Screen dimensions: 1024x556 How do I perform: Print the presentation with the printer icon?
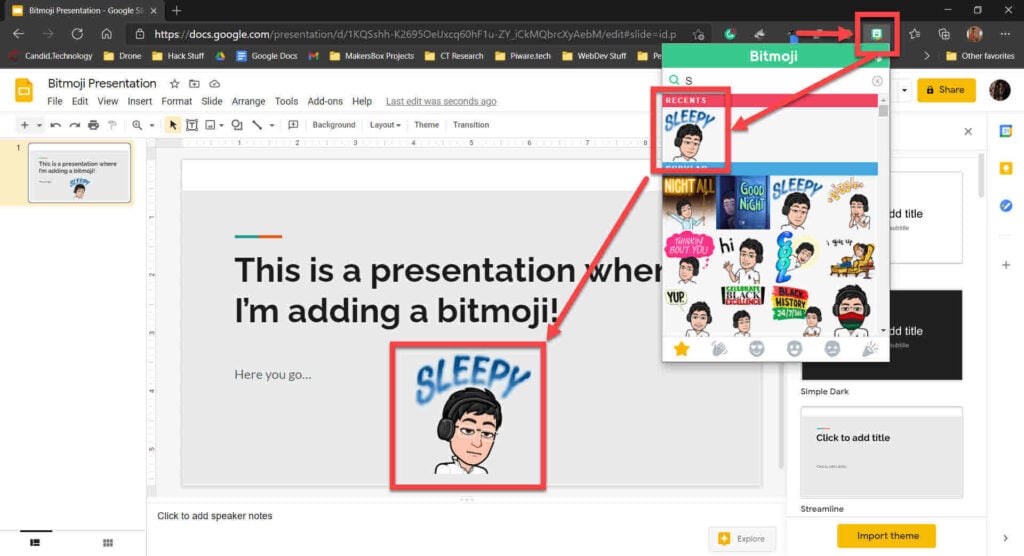[x=93, y=125]
